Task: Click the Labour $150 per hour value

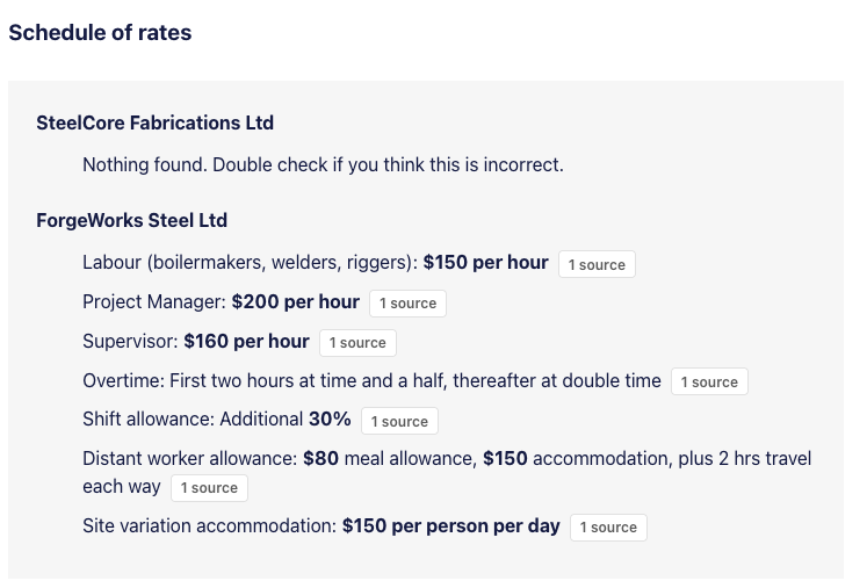Action: click(x=485, y=263)
